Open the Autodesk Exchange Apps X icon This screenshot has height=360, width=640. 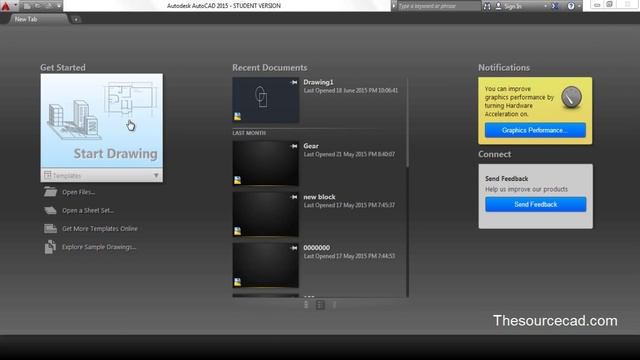tap(555, 6)
